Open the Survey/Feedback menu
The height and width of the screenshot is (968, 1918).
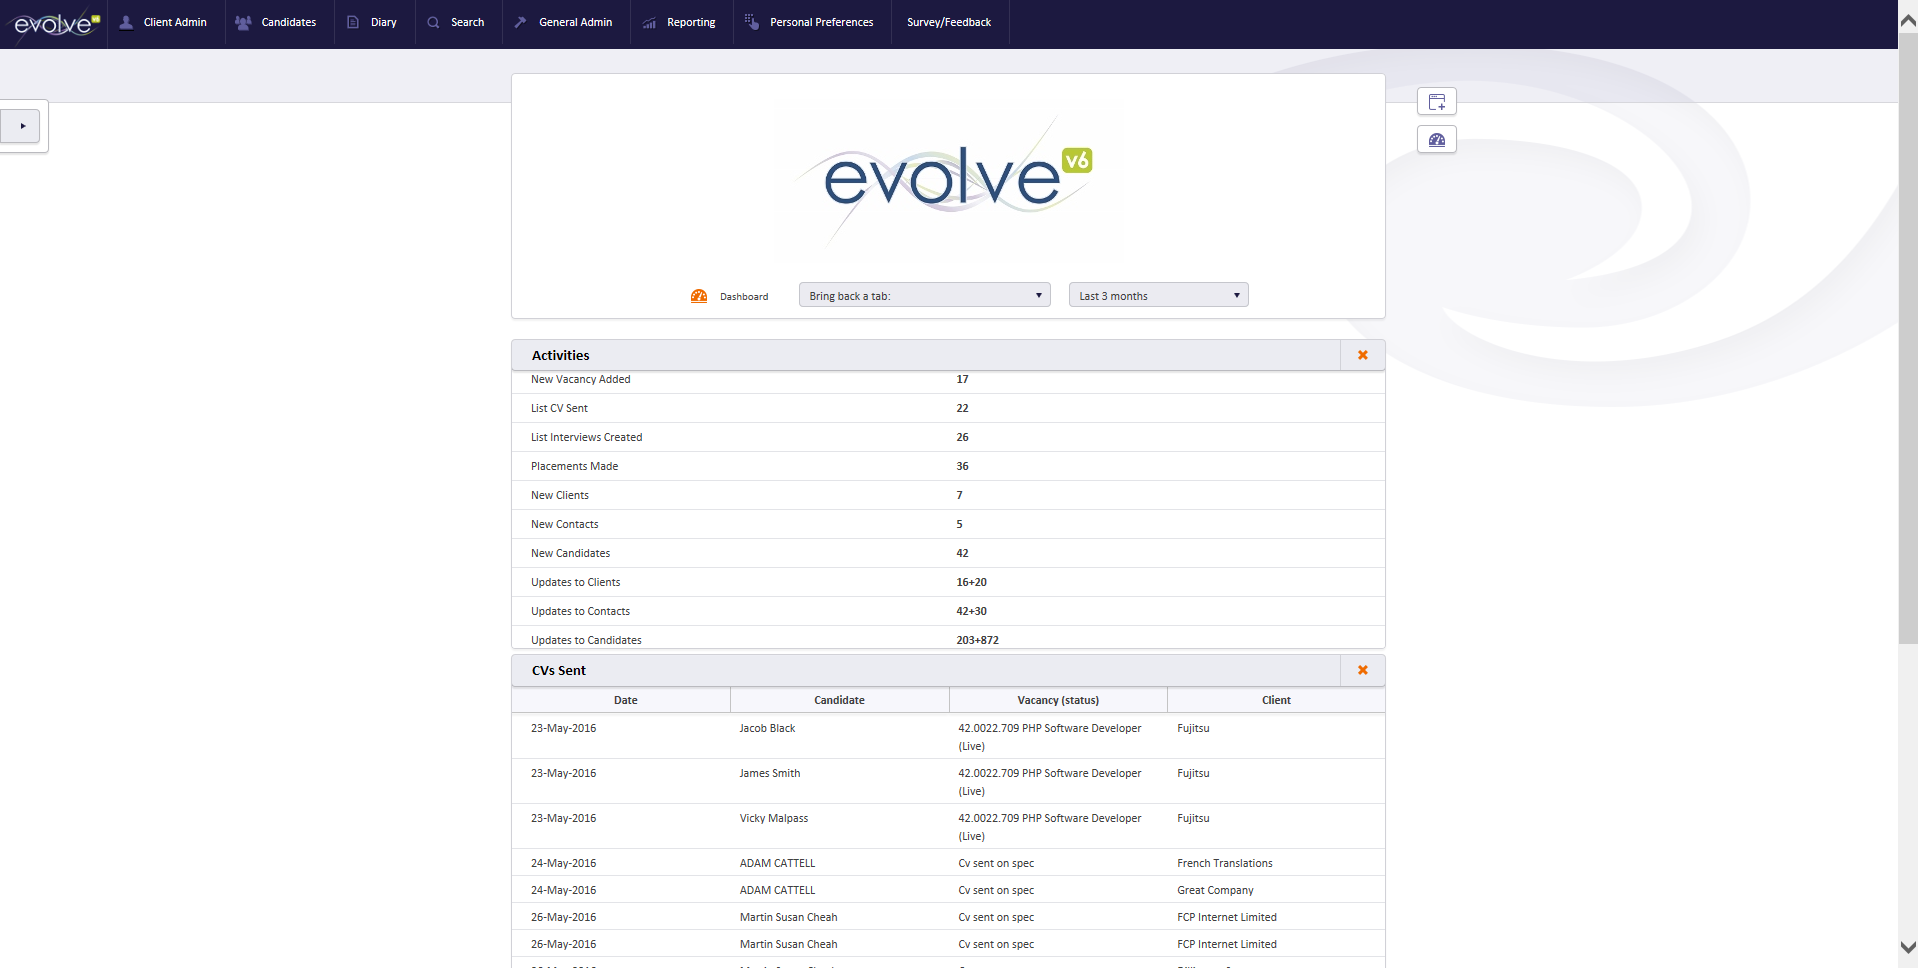948,22
